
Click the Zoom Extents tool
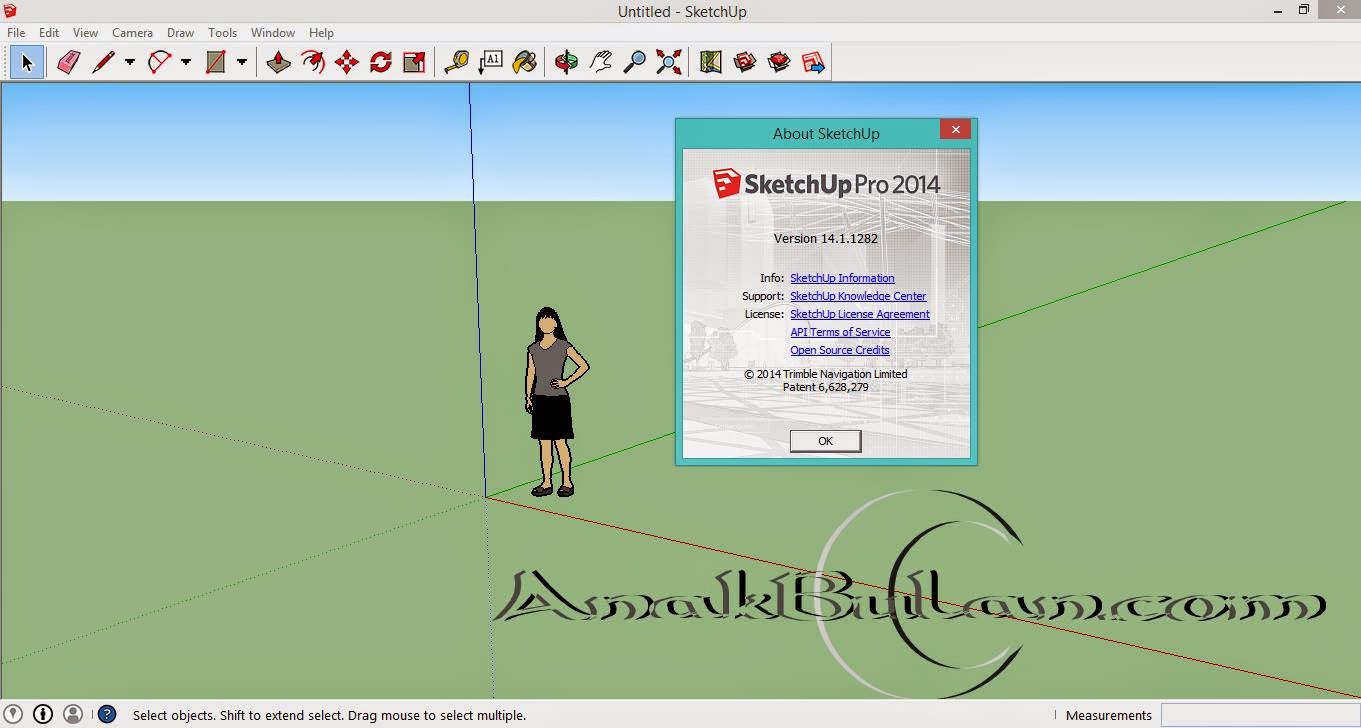(x=668, y=63)
